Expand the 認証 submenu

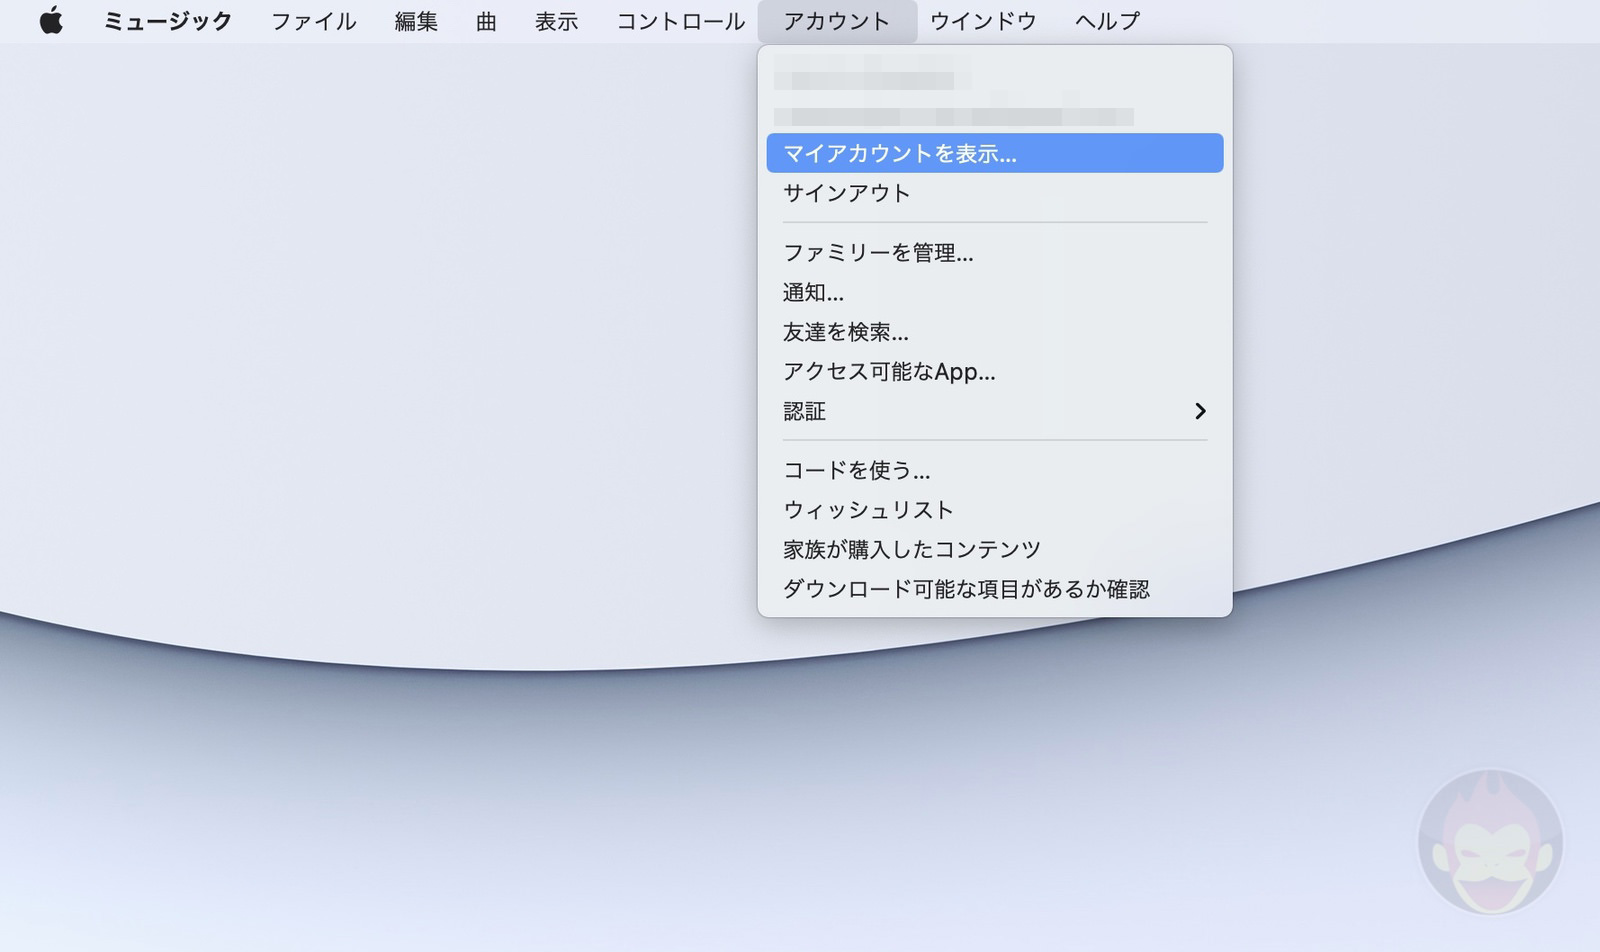995,411
